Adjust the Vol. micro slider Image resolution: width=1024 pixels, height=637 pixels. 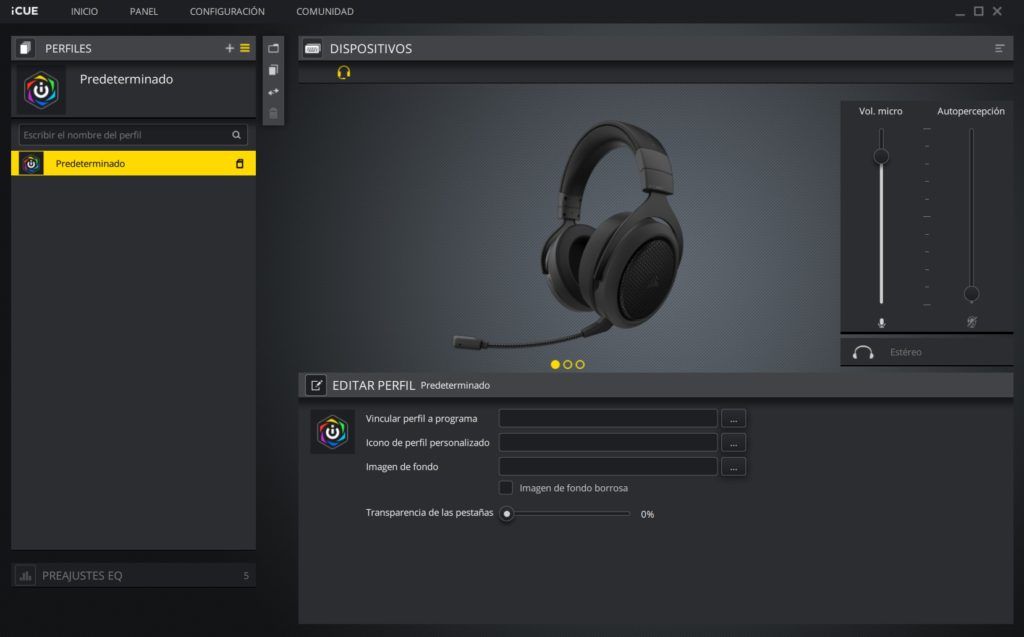point(881,156)
